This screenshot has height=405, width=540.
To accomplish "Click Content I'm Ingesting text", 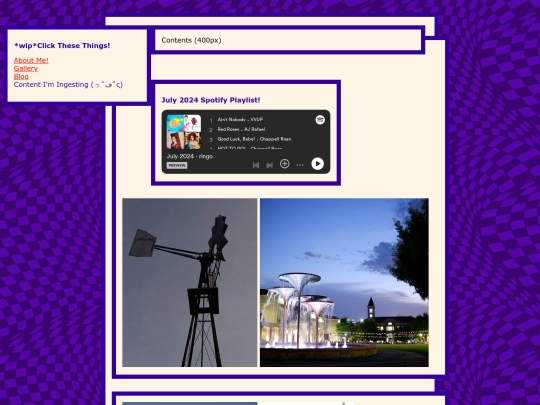I will coord(68,84).
